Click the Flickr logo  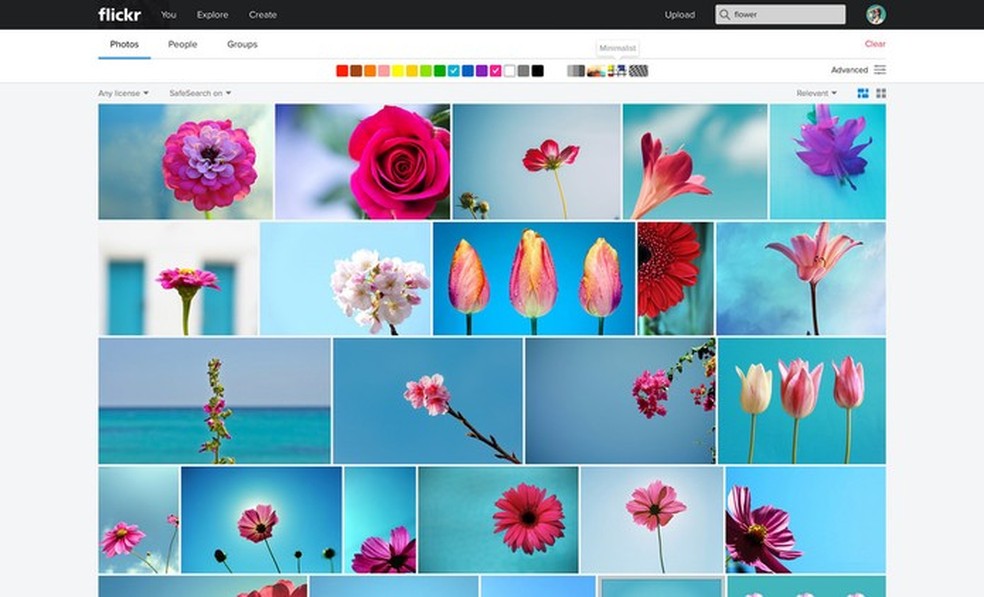coord(119,14)
